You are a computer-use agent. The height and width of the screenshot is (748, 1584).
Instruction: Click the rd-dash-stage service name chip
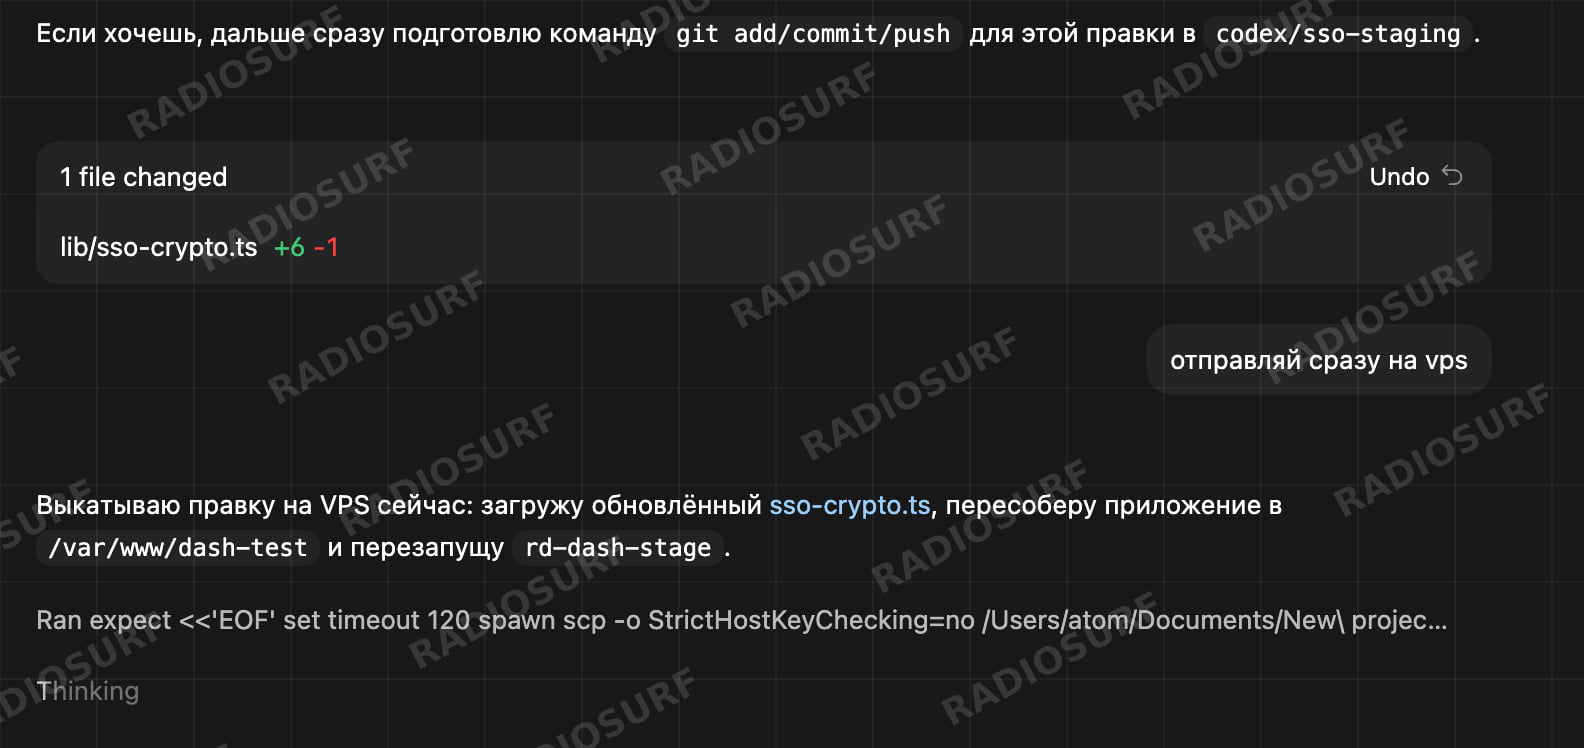click(618, 548)
